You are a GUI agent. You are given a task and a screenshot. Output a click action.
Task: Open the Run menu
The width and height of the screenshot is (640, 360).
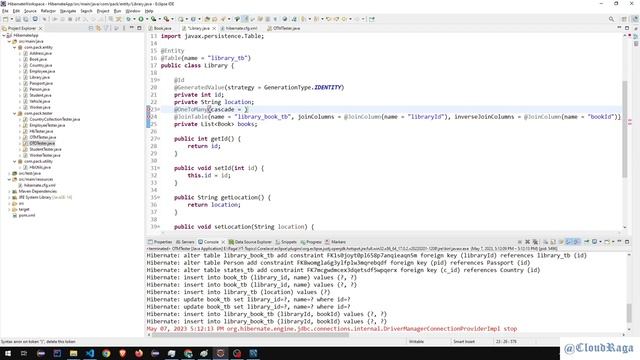(118, 11)
